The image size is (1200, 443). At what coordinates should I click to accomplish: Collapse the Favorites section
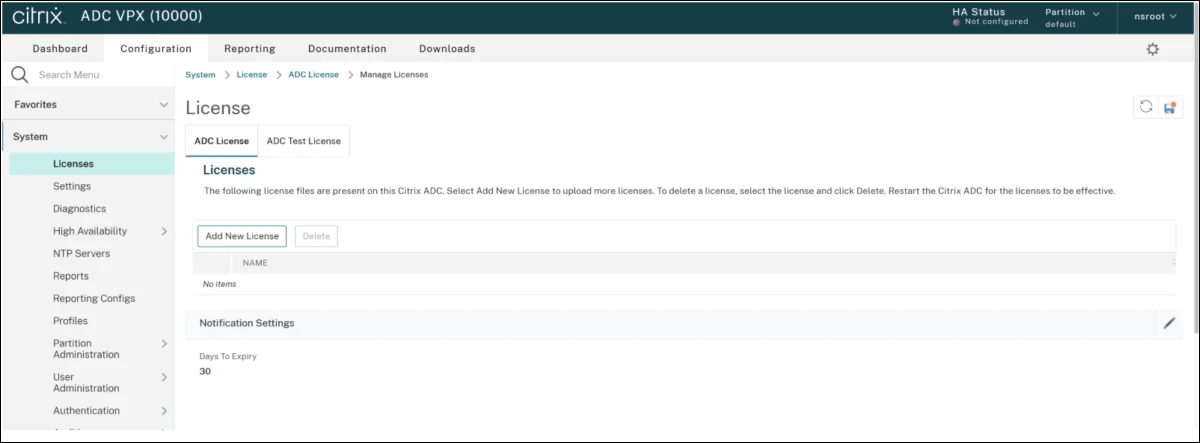164,104
